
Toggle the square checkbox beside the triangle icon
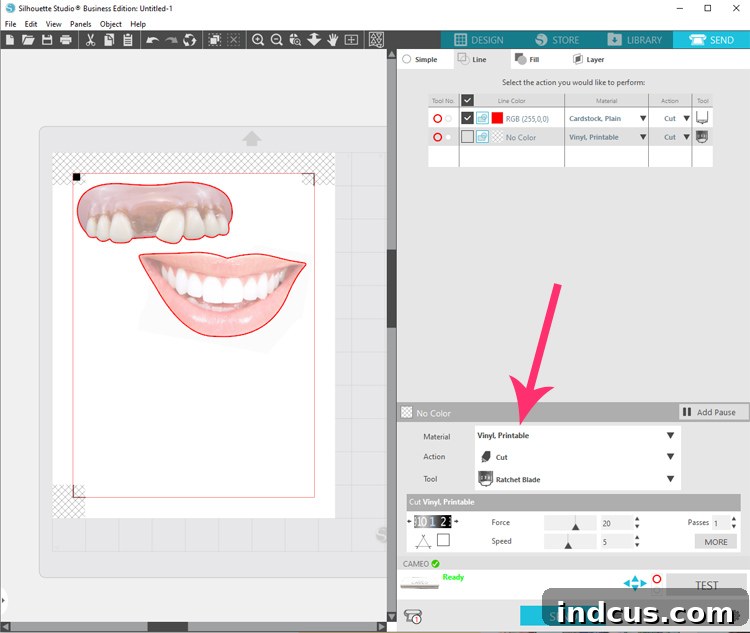pyautogui.click(x=443, y=540)
